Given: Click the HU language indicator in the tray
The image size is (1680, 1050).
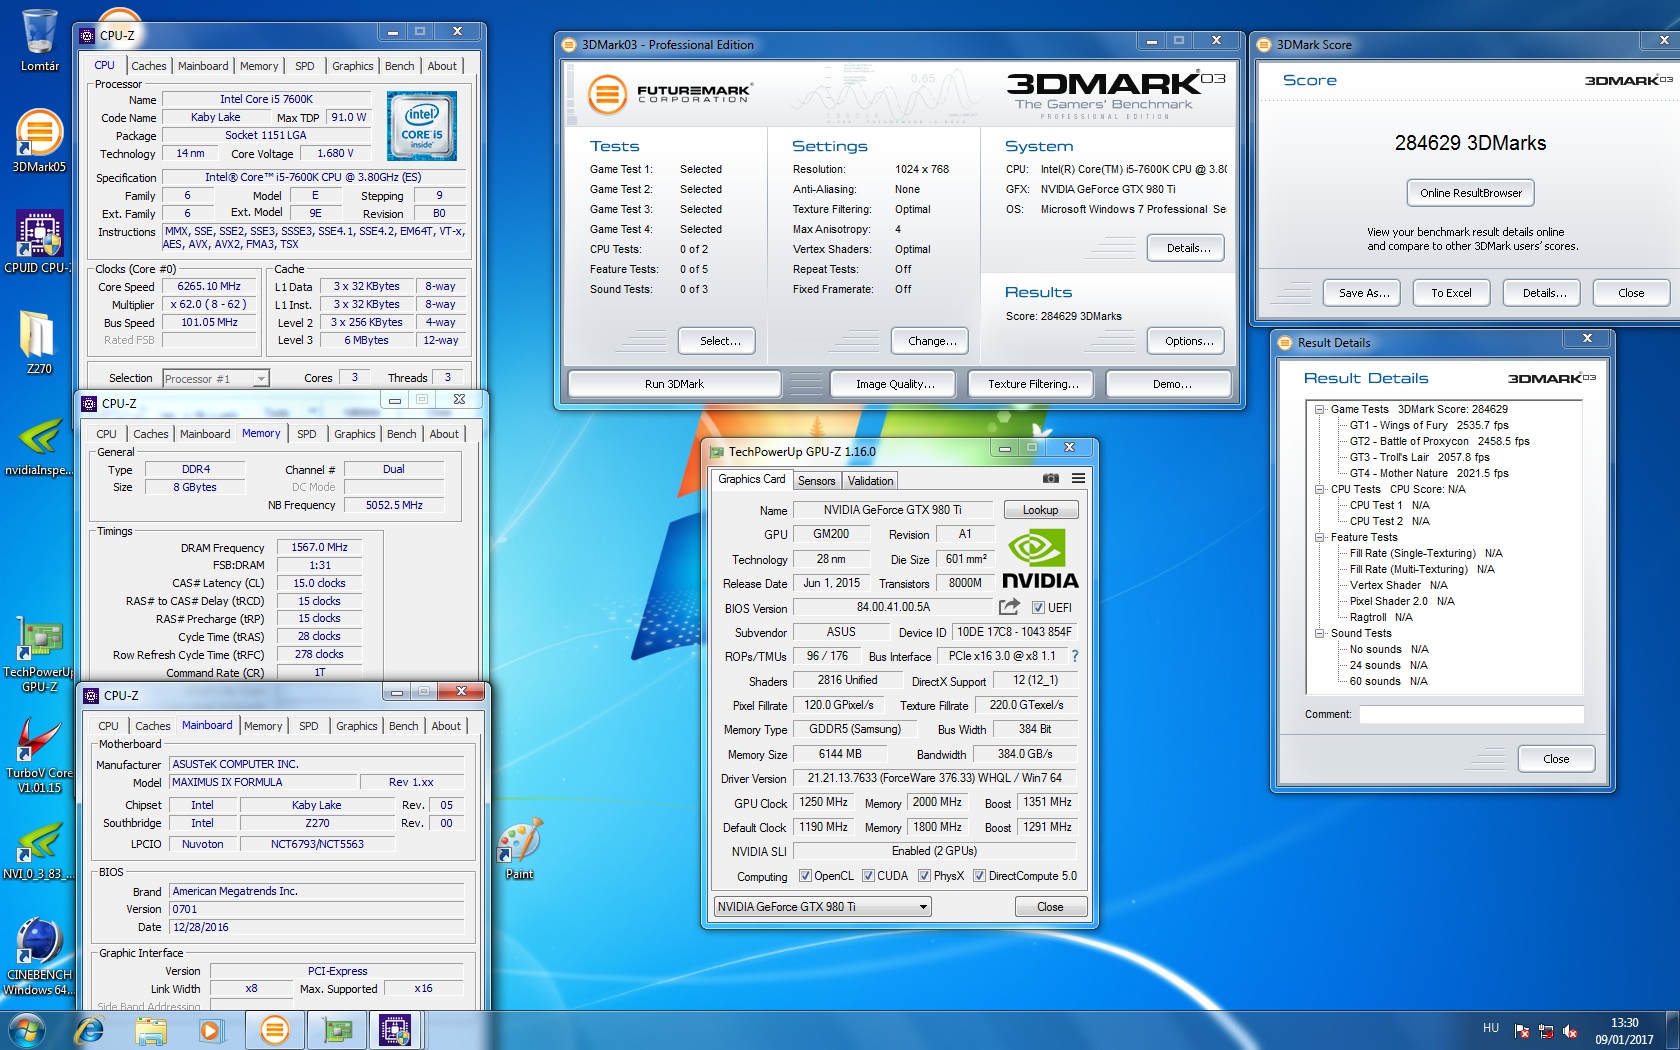Looking at the screenshot, I should tap(1490, 1028).
